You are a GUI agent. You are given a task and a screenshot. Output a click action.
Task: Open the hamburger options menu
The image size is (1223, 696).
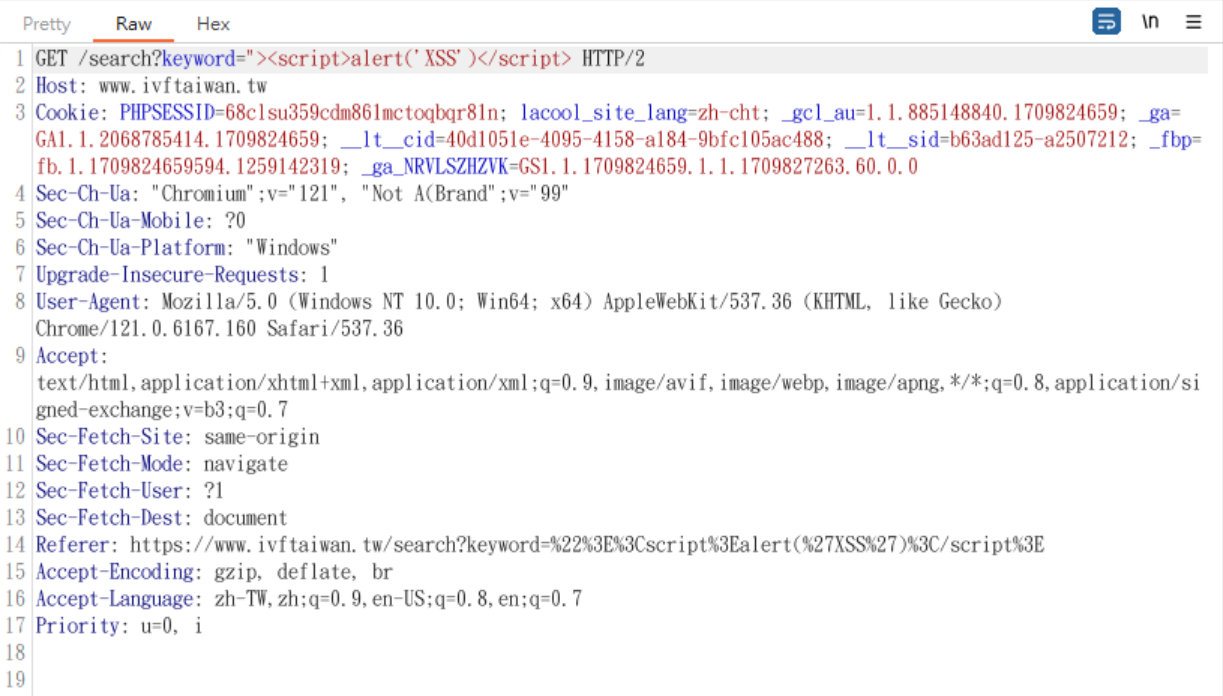(1194, 22)
